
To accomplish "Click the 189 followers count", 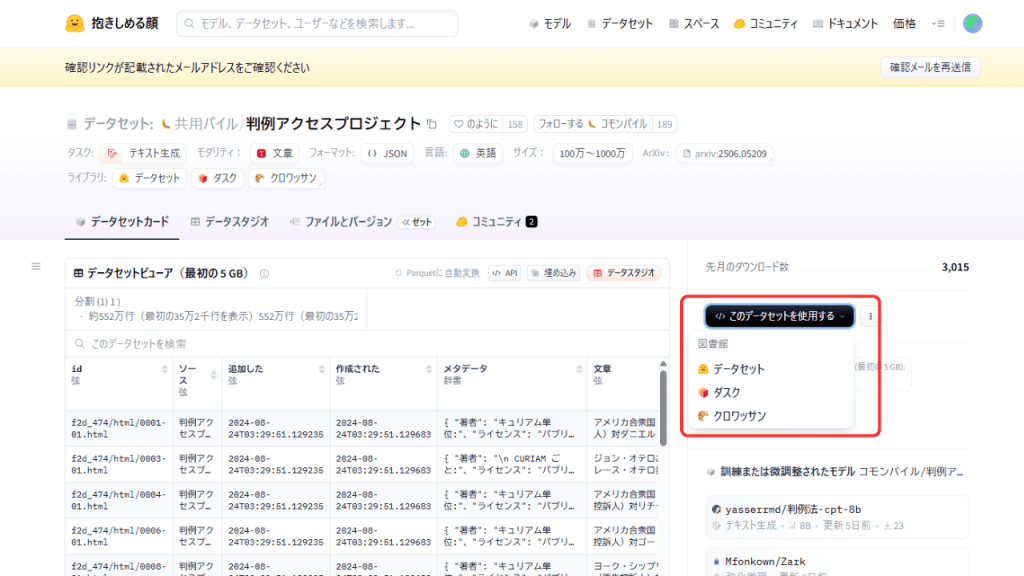I will (665, 124).
